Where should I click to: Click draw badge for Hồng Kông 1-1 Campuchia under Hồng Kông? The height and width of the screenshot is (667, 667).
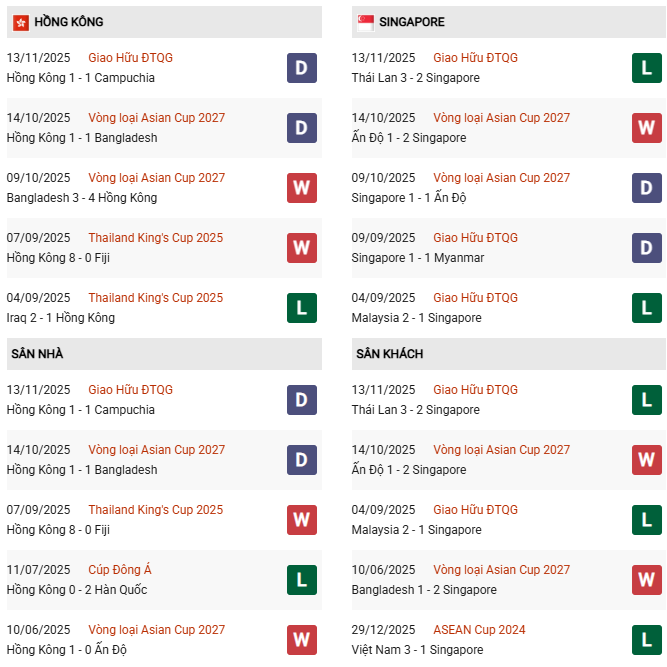(301, 68)
